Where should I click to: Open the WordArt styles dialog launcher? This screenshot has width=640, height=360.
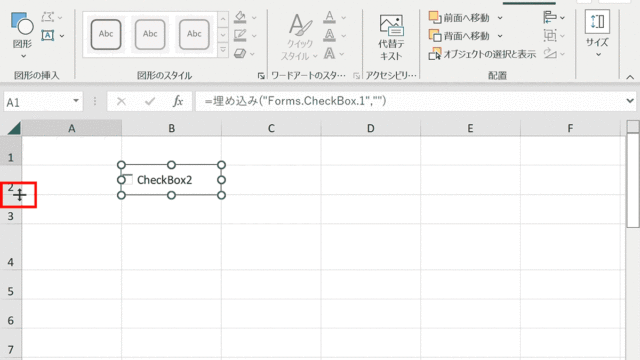tap(356, 76)
